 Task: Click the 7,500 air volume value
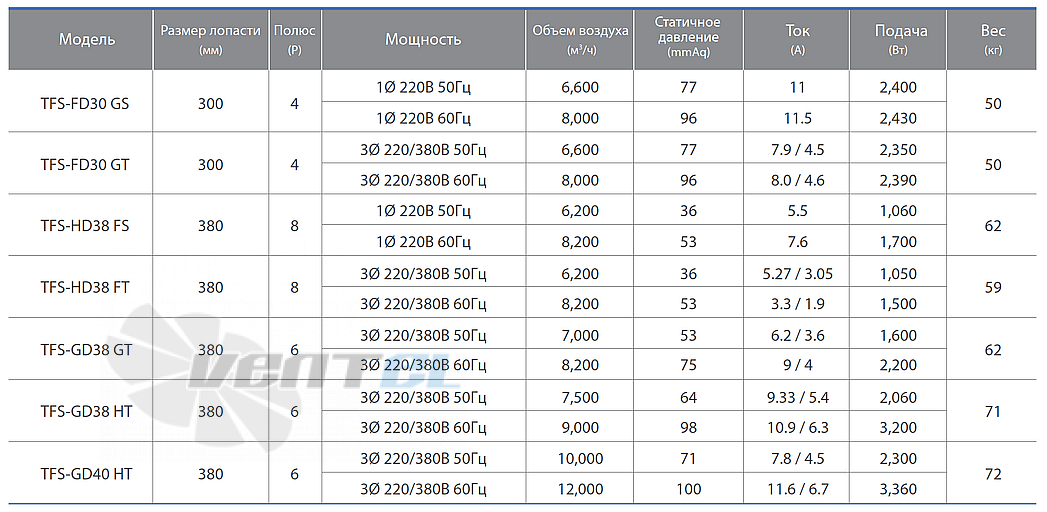(x=581, y=397)
